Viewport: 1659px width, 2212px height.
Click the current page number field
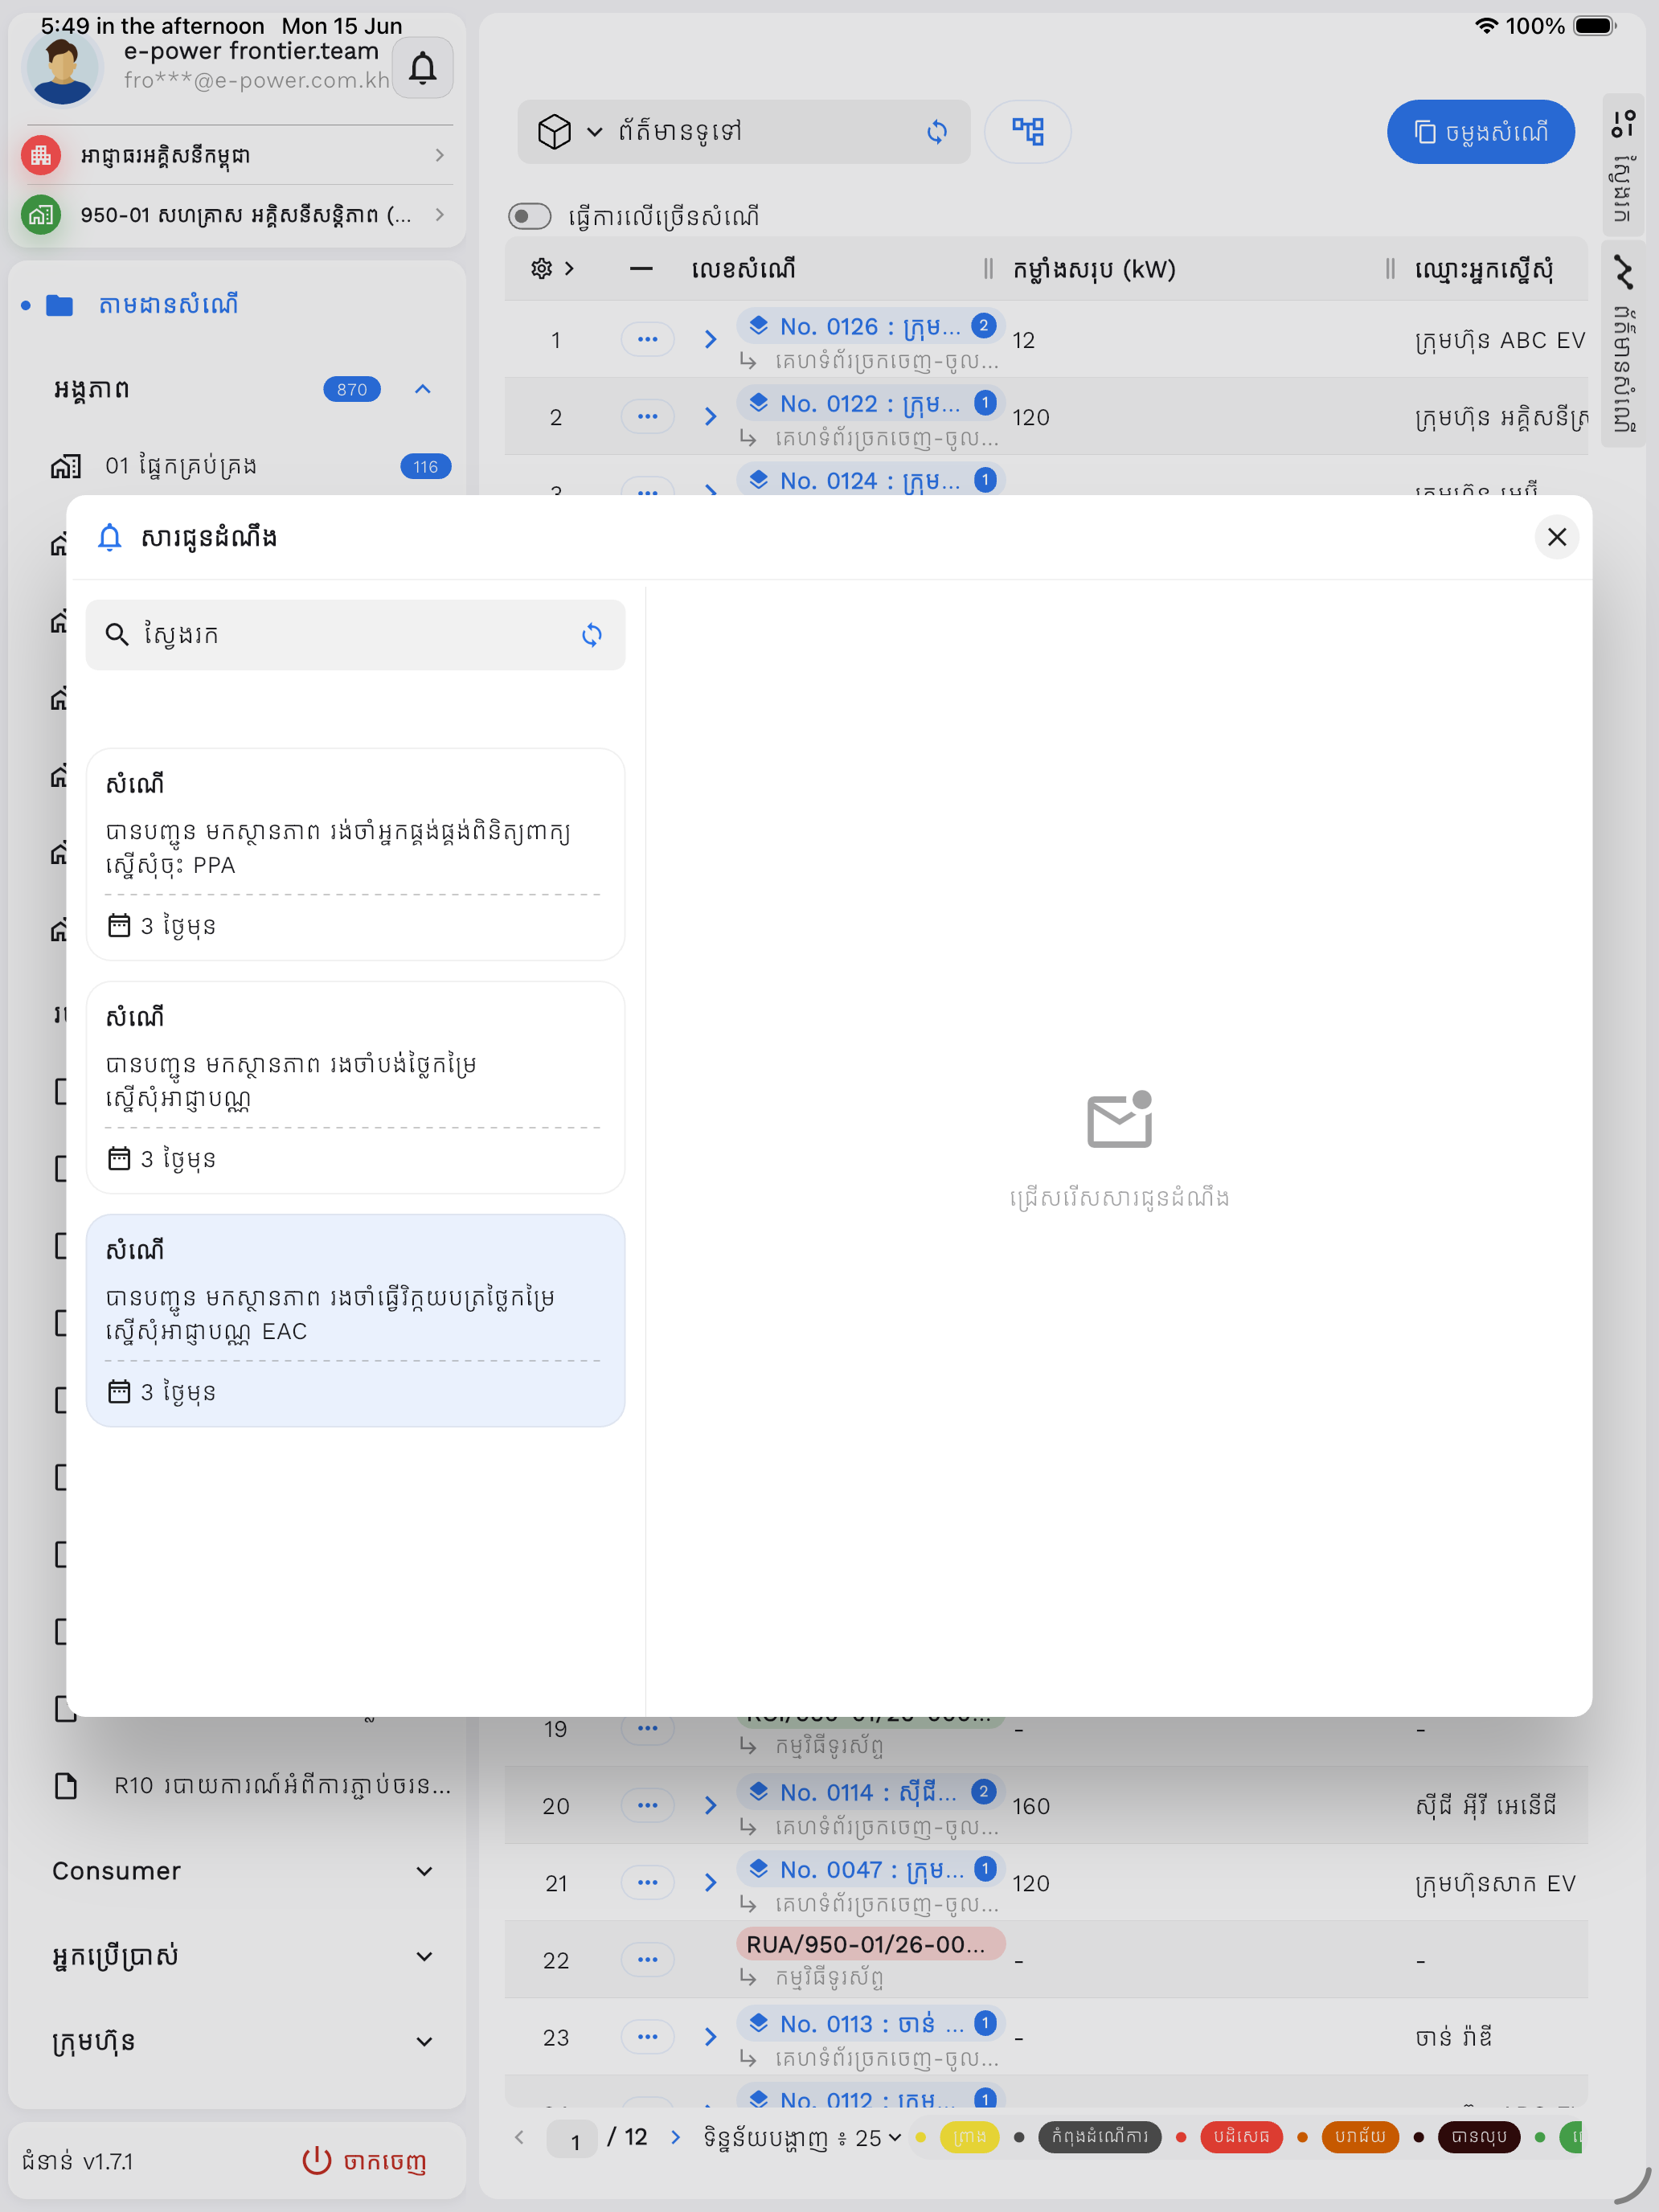point(573,2140)
